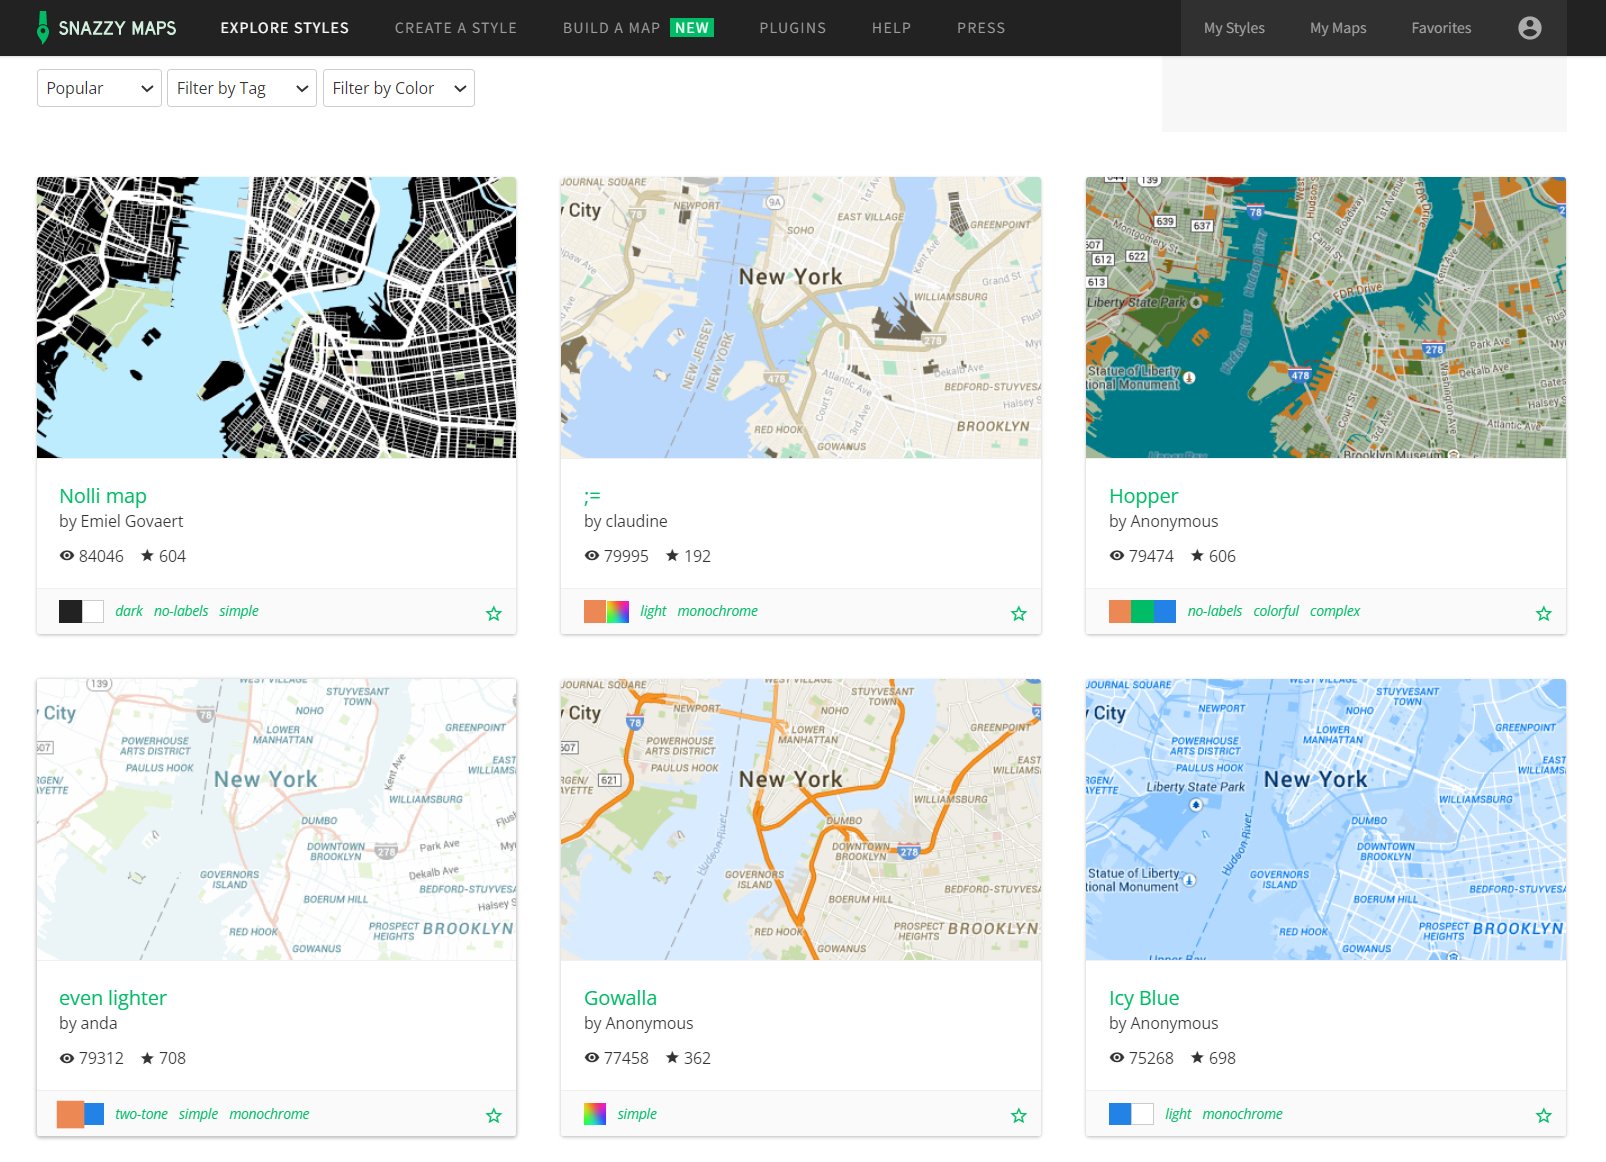Open the Popular sort dropdown
This screenshot has height=1162, width=1606.
pos(99,88)
